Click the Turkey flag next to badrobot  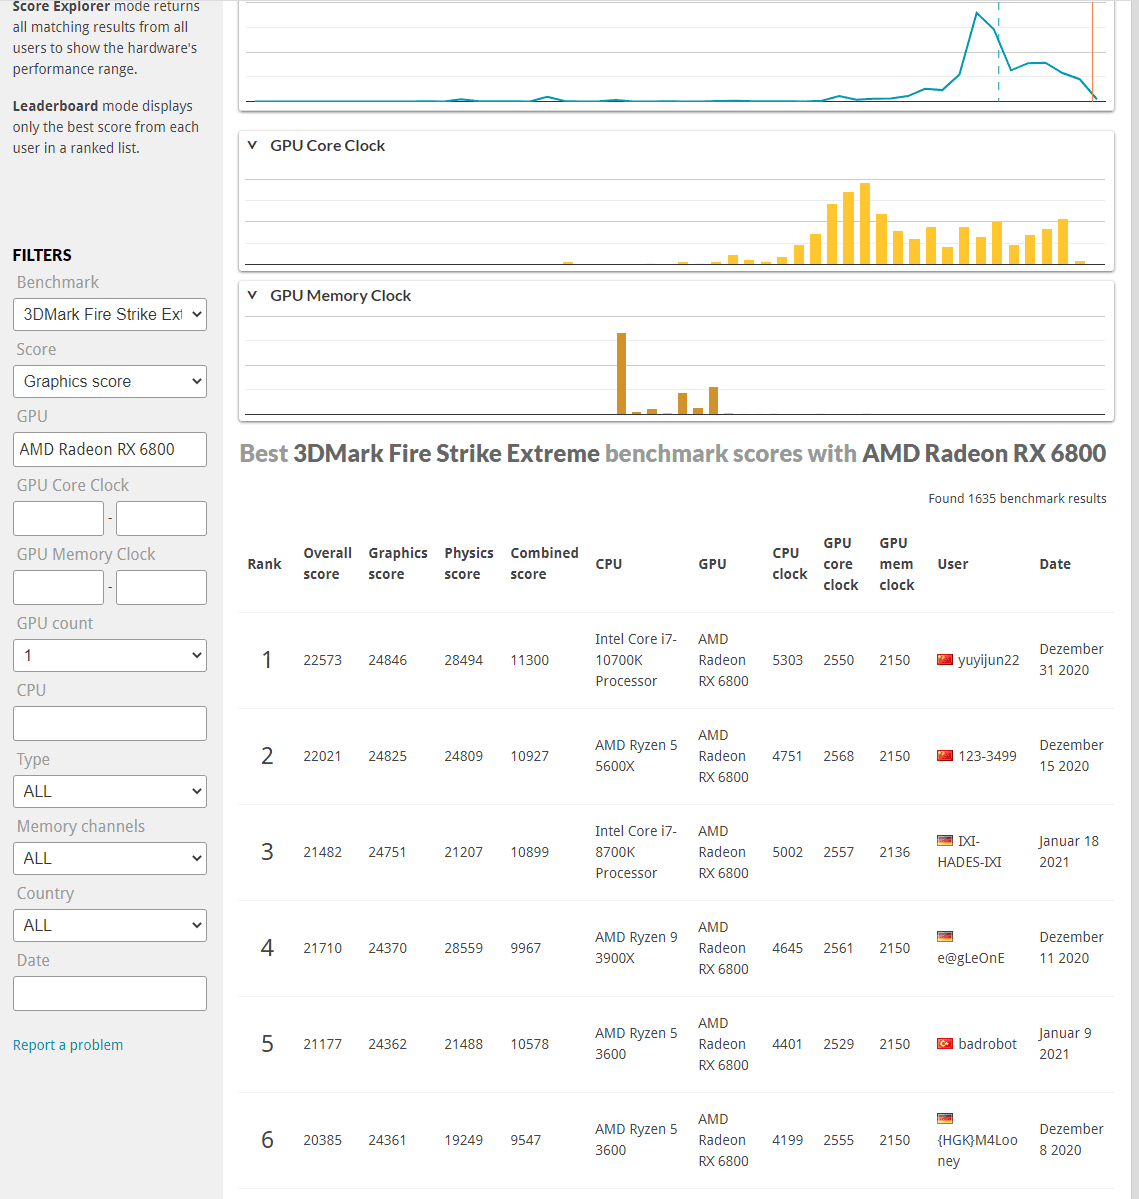(945, 1044)
